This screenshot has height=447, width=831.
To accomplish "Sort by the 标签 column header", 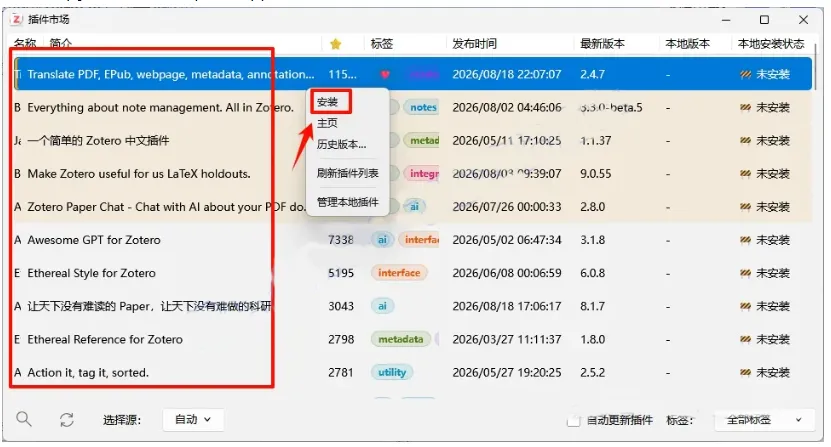I will (382, 43).
